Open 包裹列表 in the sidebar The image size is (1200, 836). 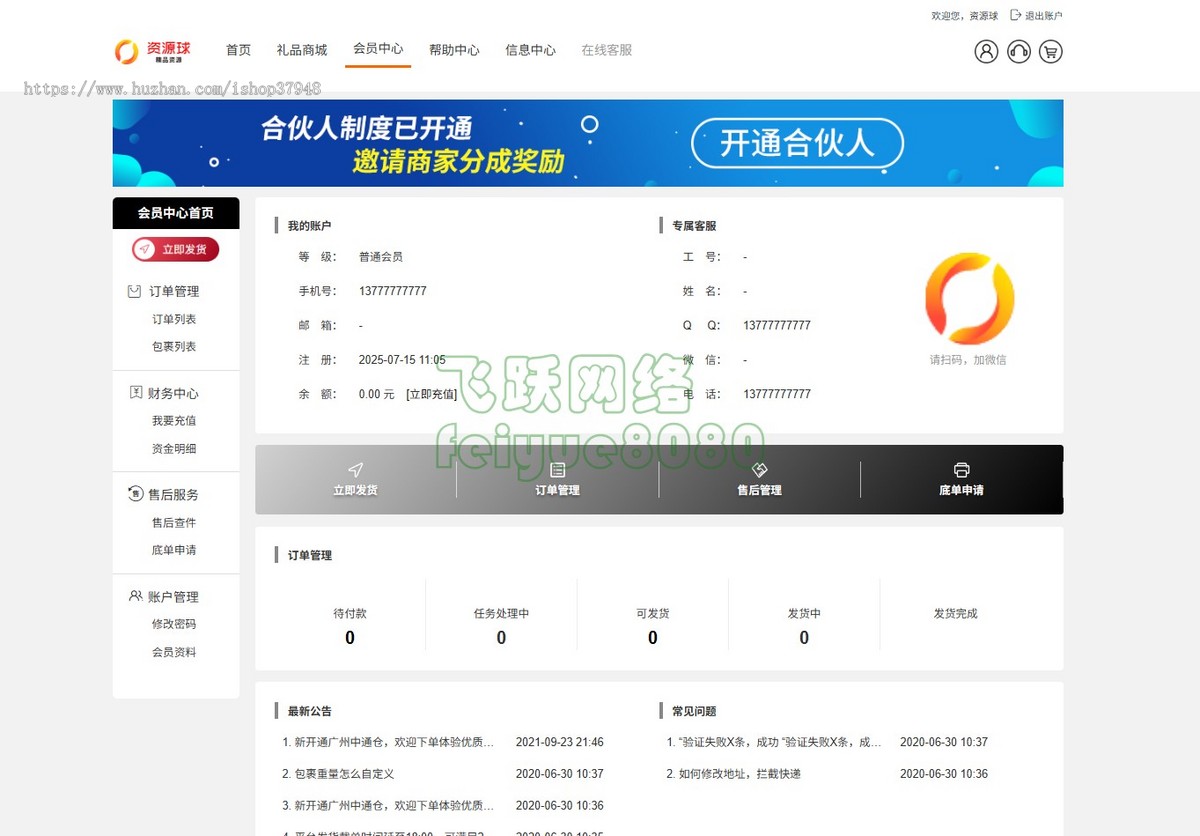click(x=174, y=346)
